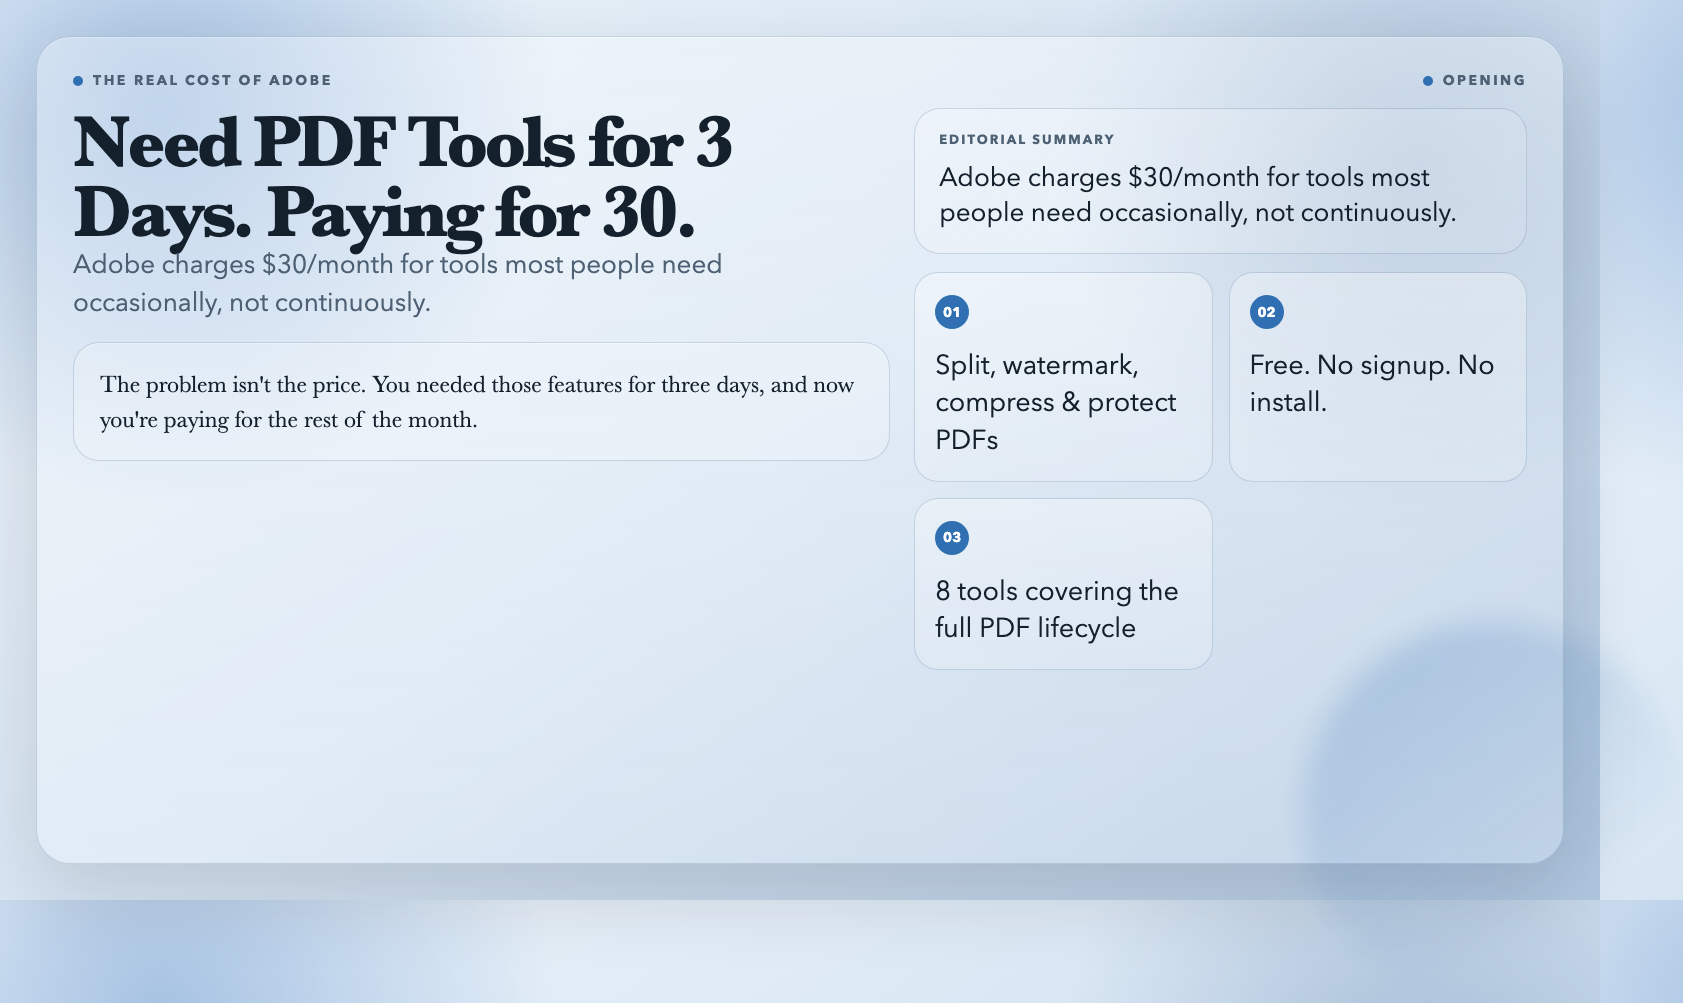Click the "OPENING" section label
Viewport: 1683px width, 1003px height.
1484,80
